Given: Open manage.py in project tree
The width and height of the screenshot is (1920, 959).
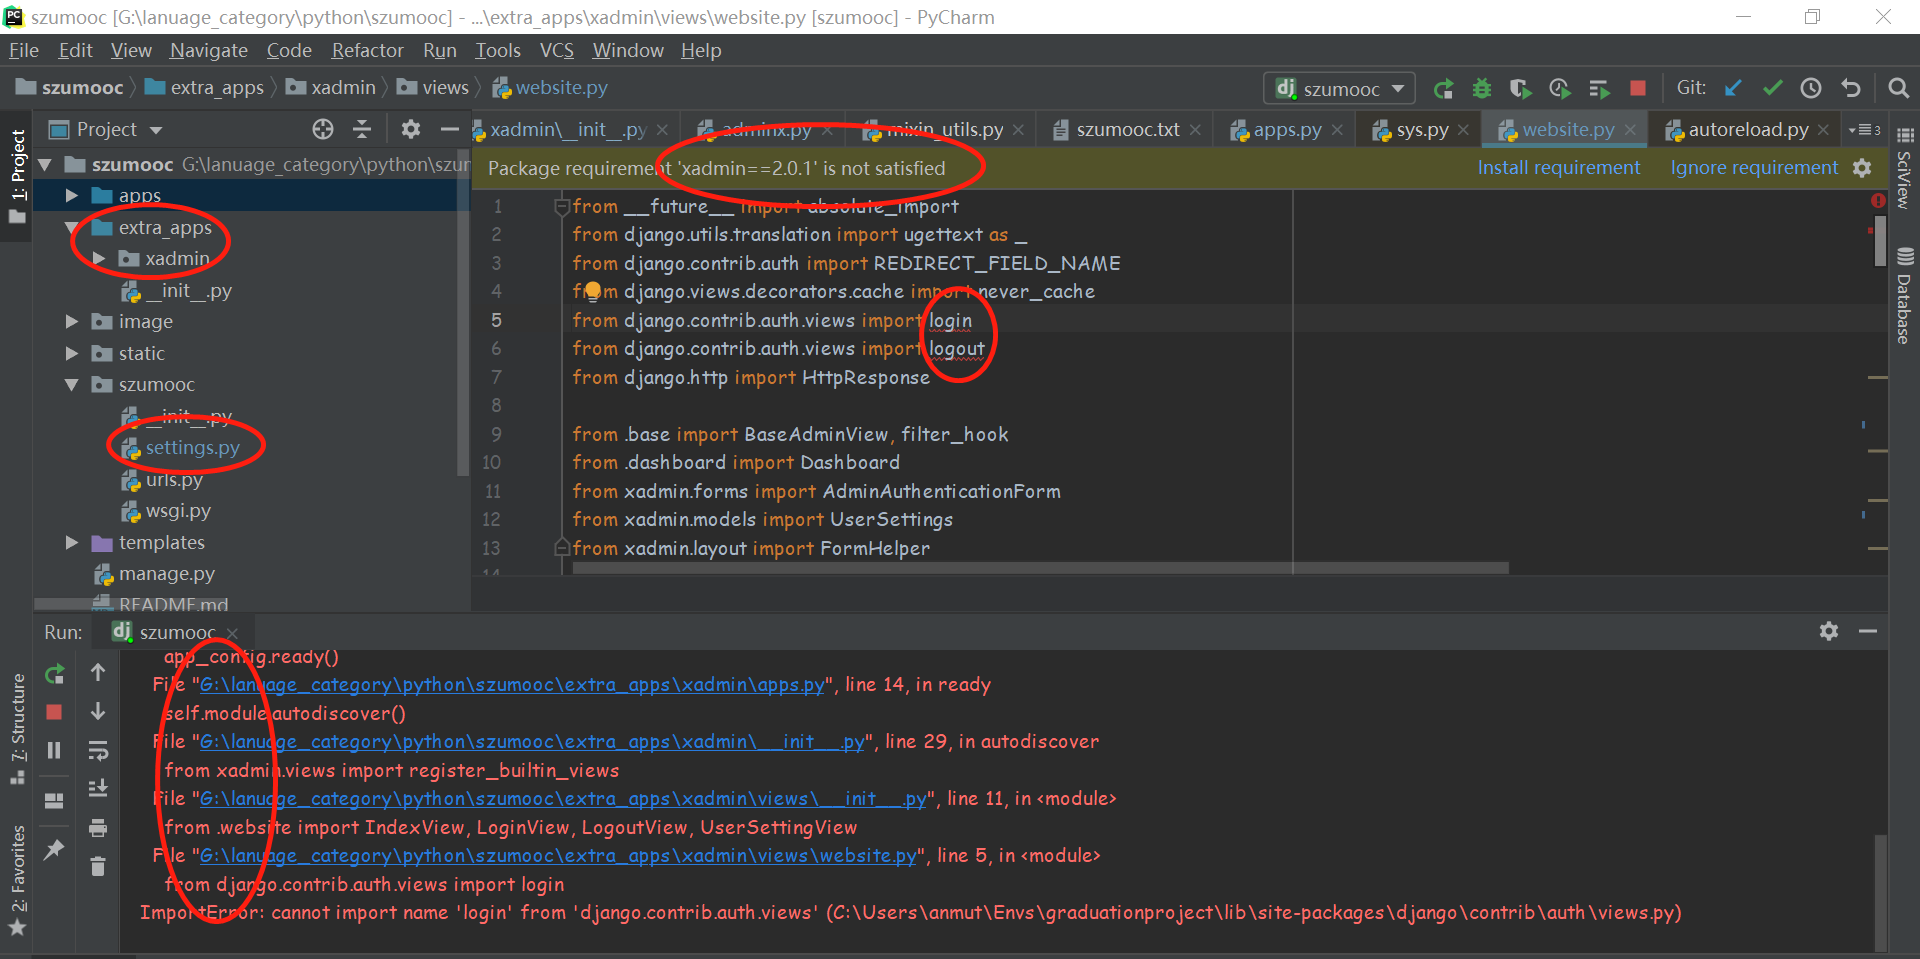Looking at the screenshot, I should [166, 574].
